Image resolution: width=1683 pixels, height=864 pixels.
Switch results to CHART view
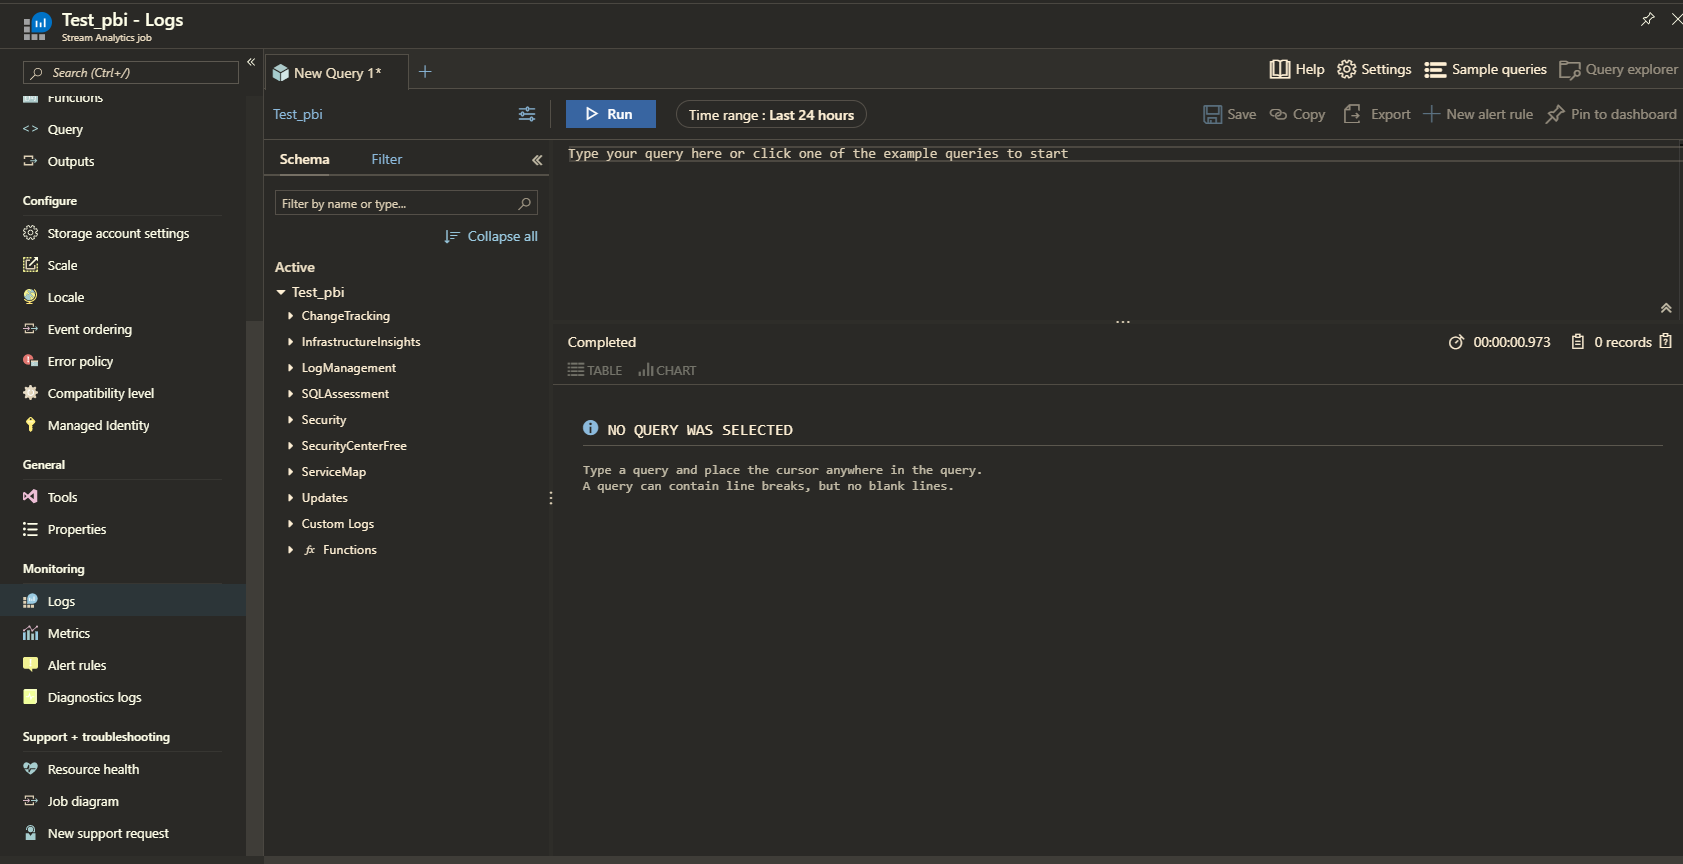(667, 370)
